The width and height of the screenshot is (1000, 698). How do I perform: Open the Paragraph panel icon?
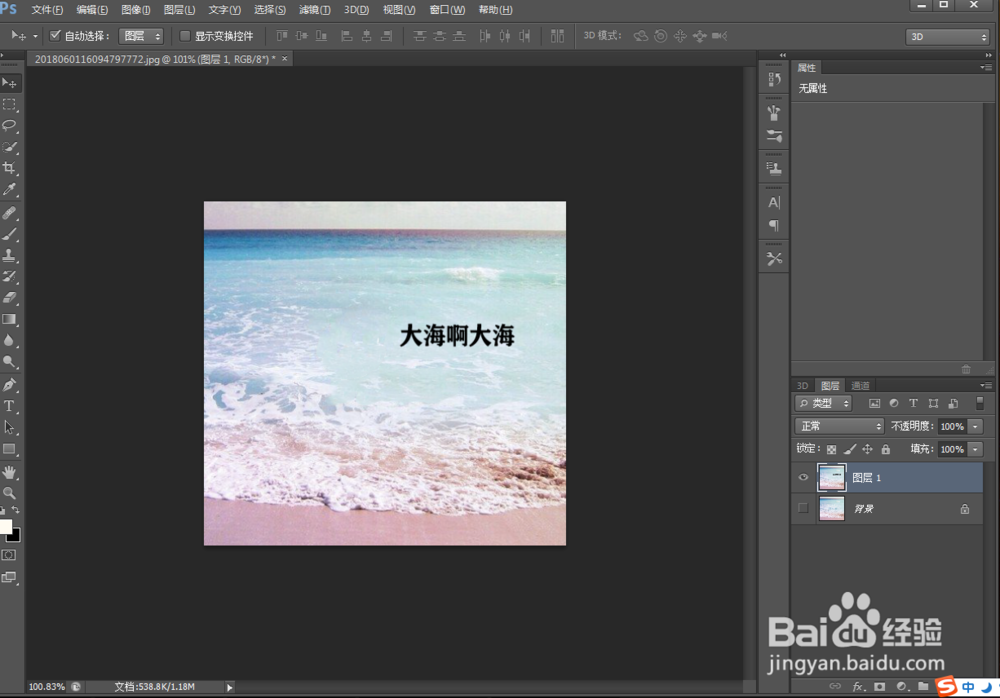point(774,225)
